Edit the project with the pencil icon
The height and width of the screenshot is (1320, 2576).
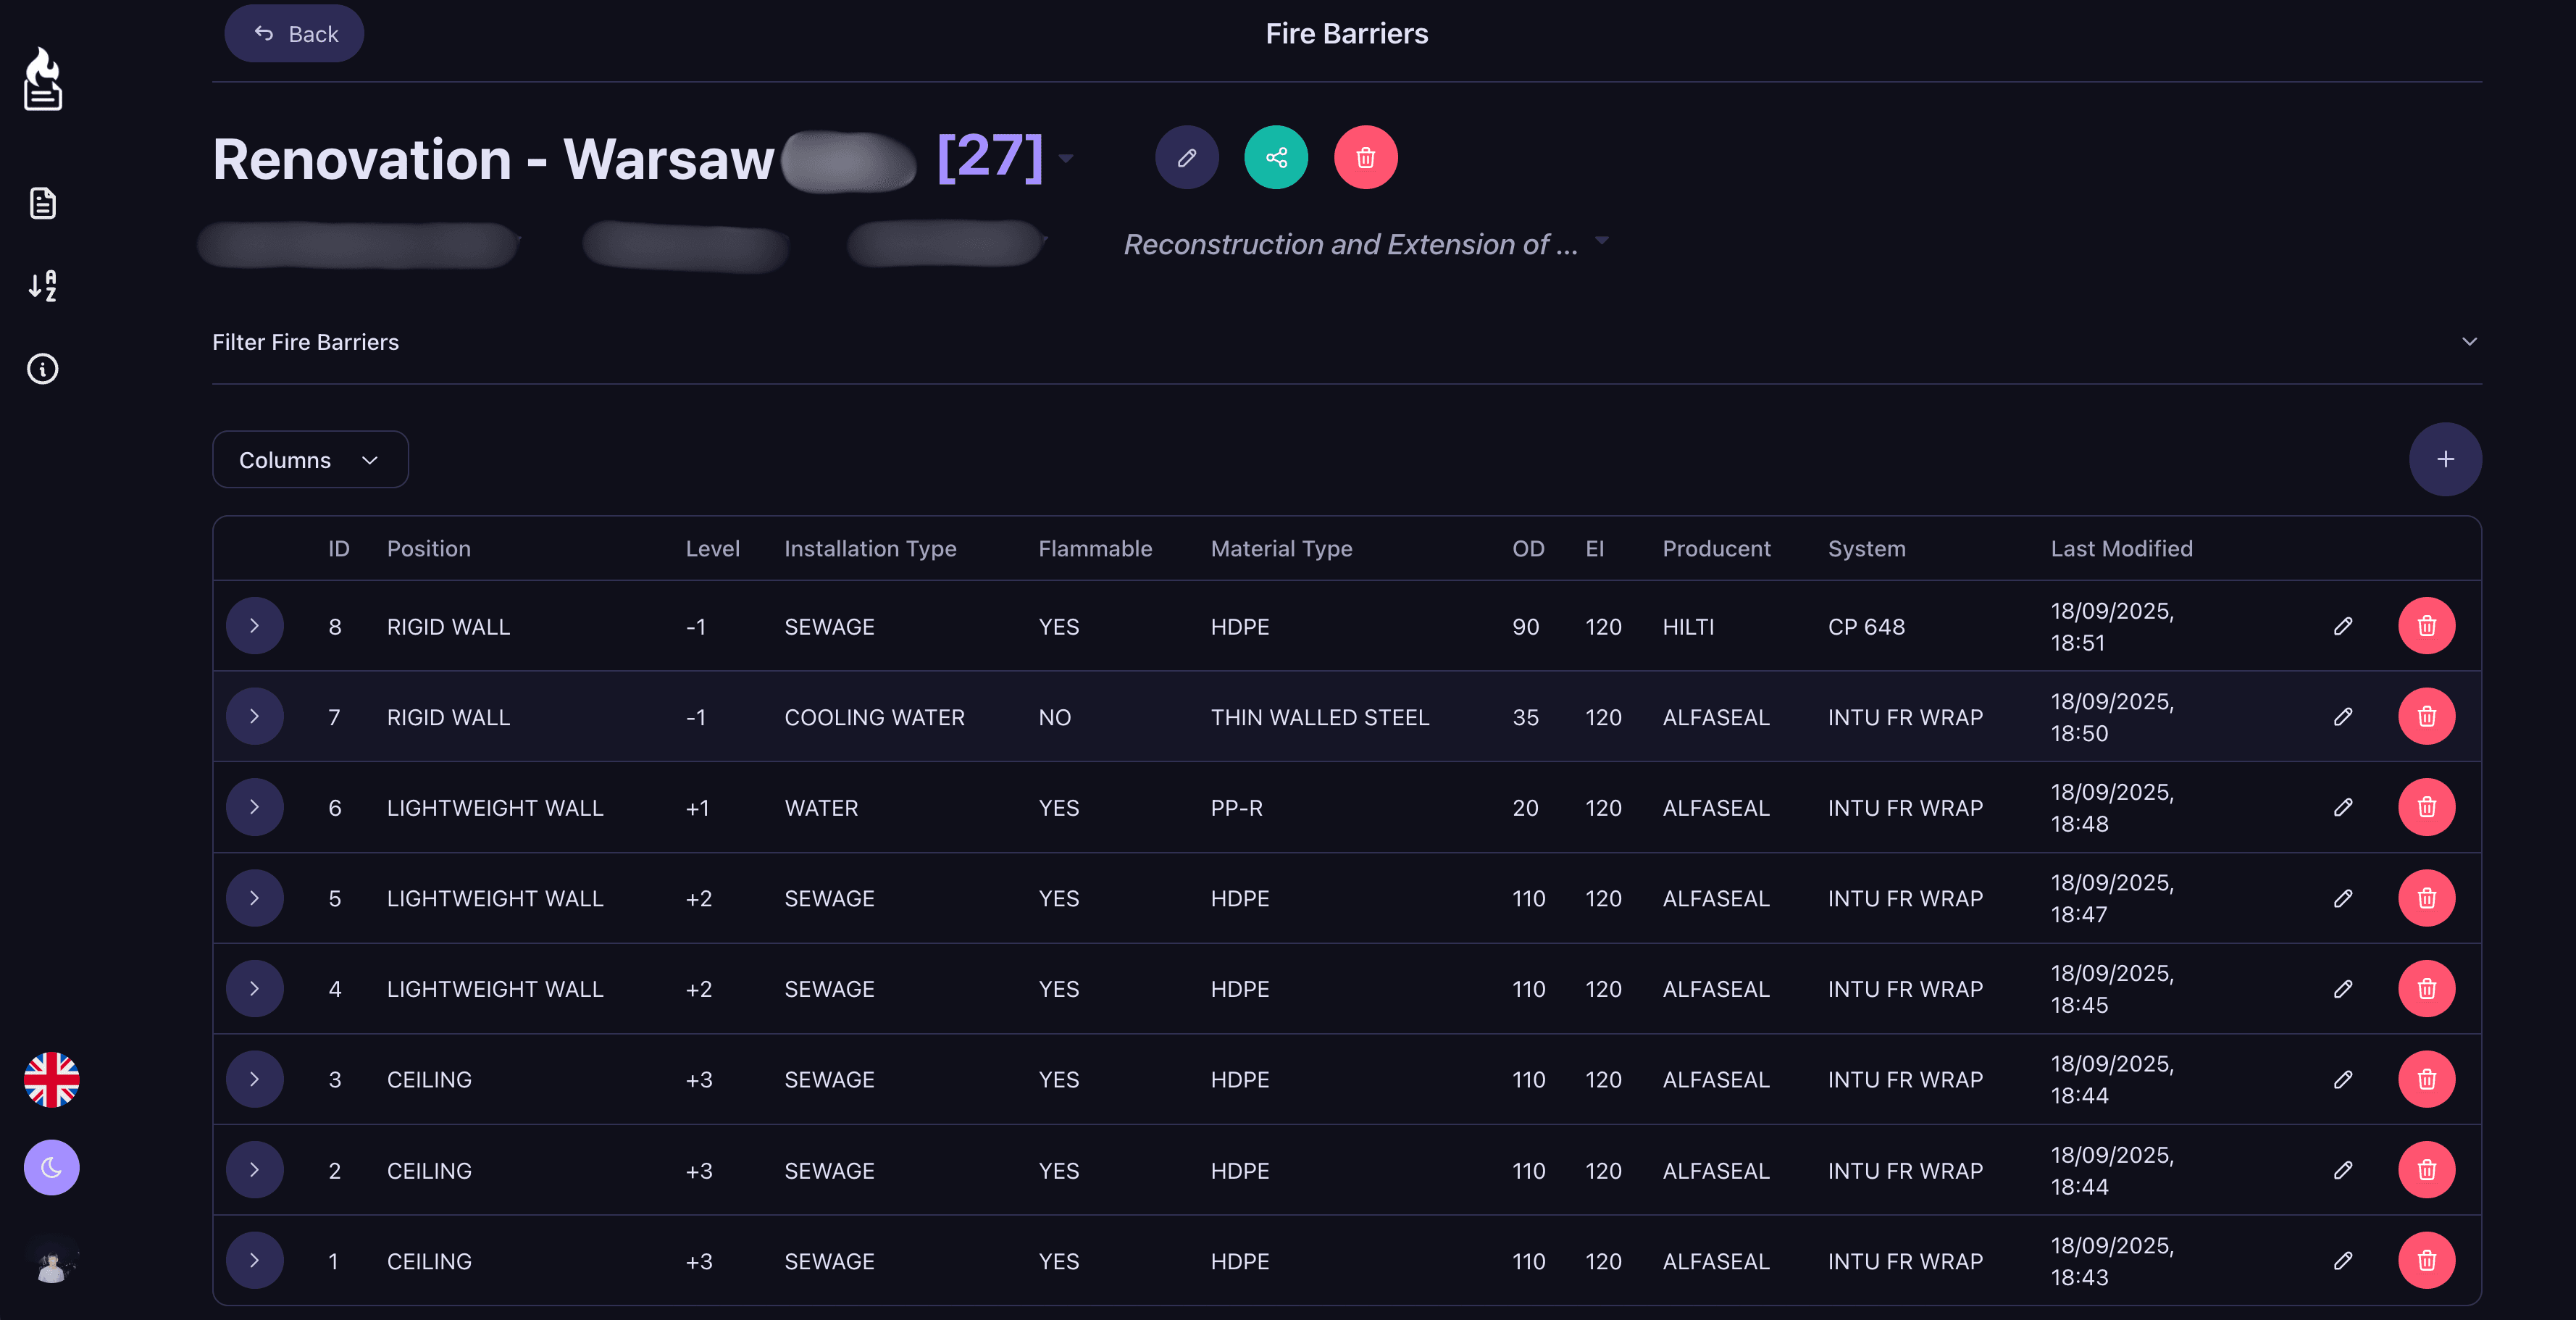click(x=1187, y=157)
